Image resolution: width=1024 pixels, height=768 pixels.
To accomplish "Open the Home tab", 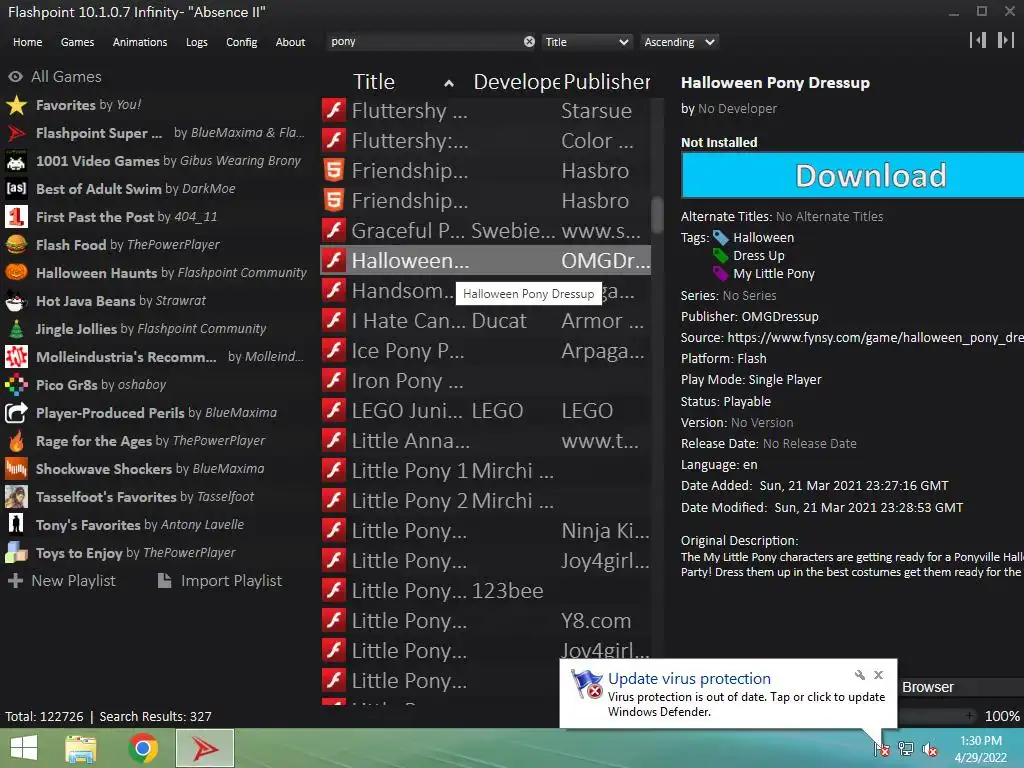I will pos(27,42).
